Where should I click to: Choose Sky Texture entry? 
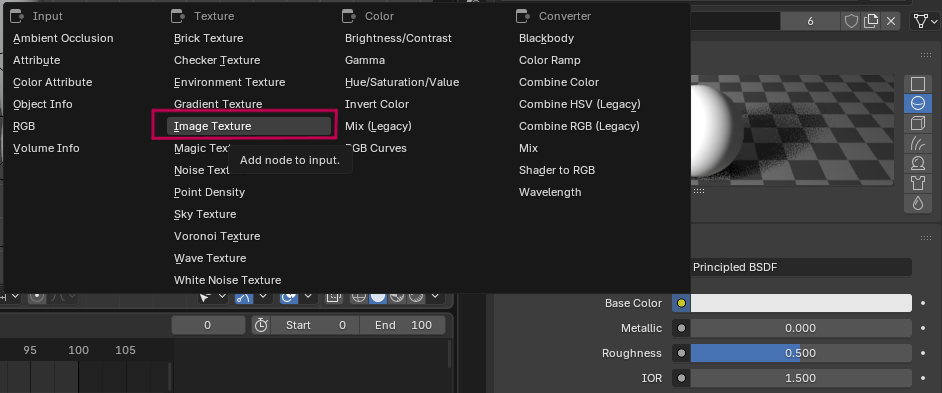pyautogui.click(x=205, y=214)
